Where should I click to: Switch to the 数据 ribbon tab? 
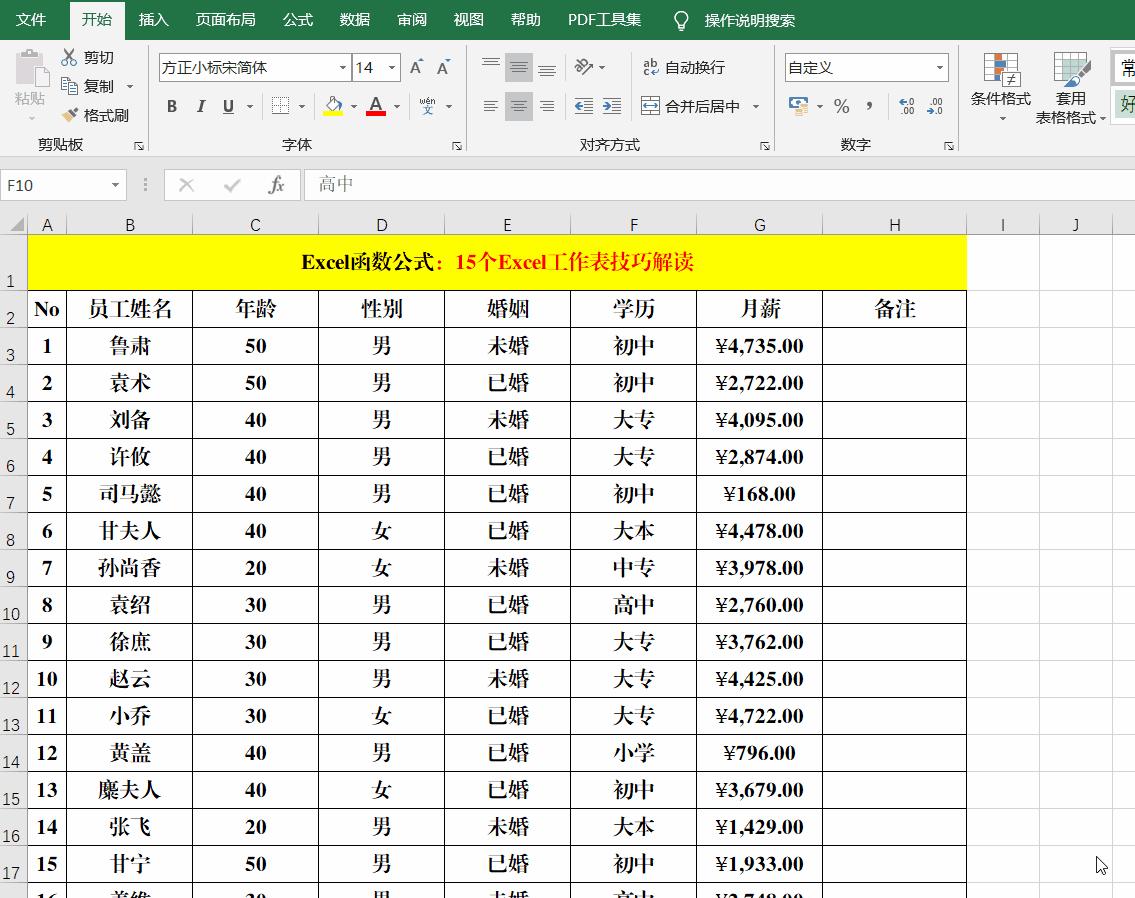click(353, 19)
